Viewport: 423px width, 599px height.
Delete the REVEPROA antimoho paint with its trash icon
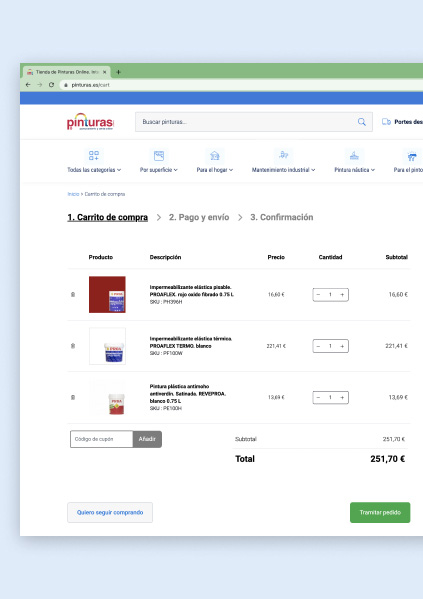pos(73,397)
